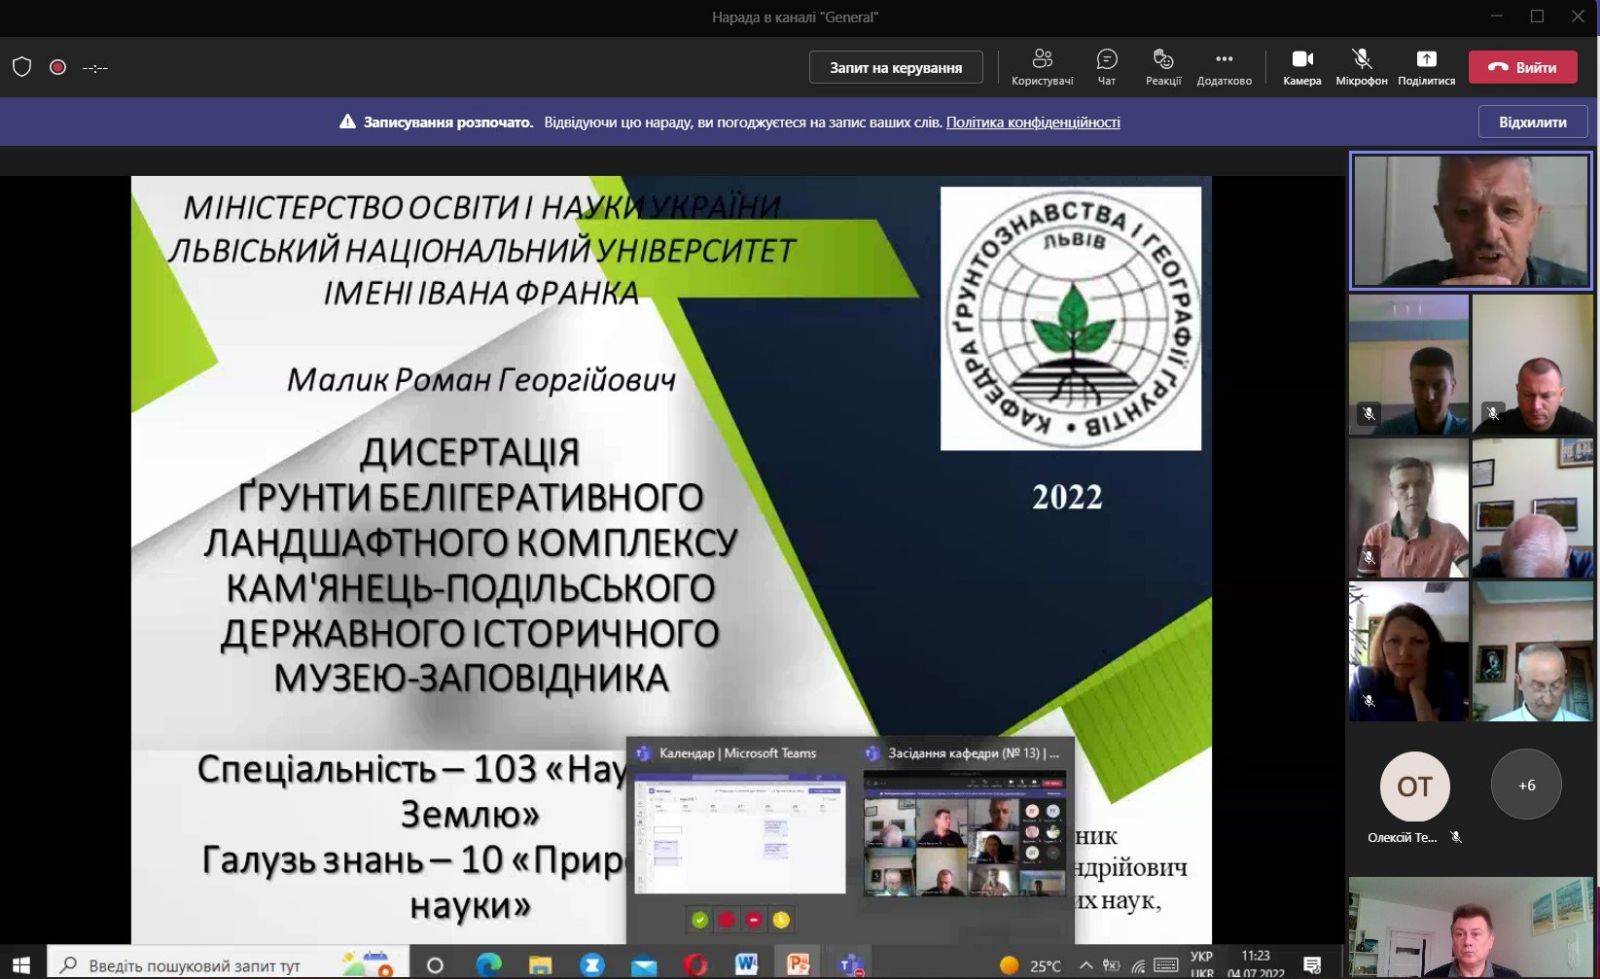1600x979 pixels.
Task: Click the Запит на керування button
Action: [896, 67]
